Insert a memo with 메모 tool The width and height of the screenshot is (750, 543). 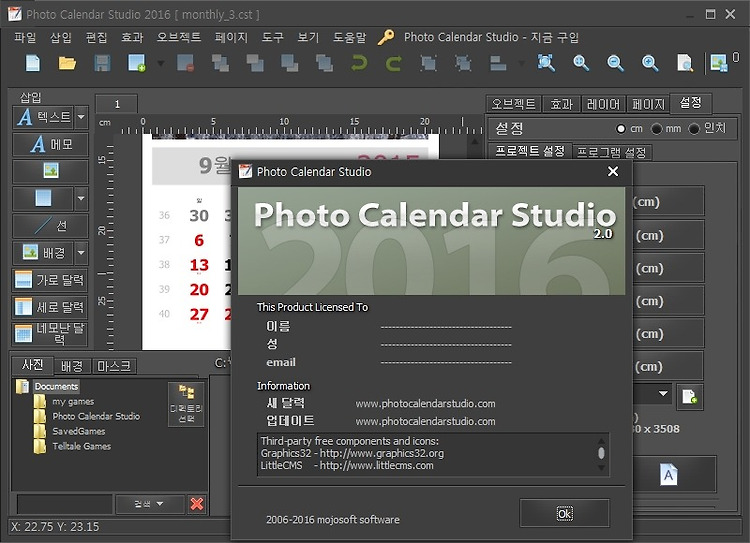pos(51,144)
